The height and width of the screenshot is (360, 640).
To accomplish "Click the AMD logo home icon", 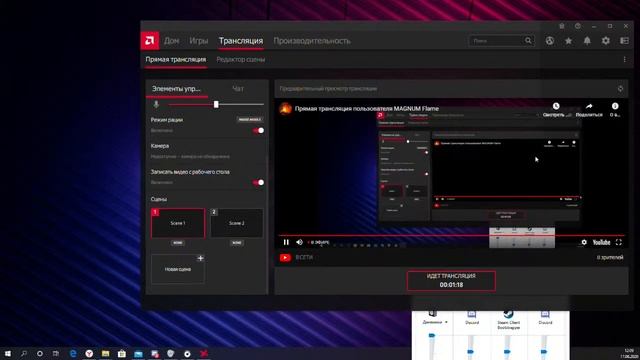I will click(150, 41).
